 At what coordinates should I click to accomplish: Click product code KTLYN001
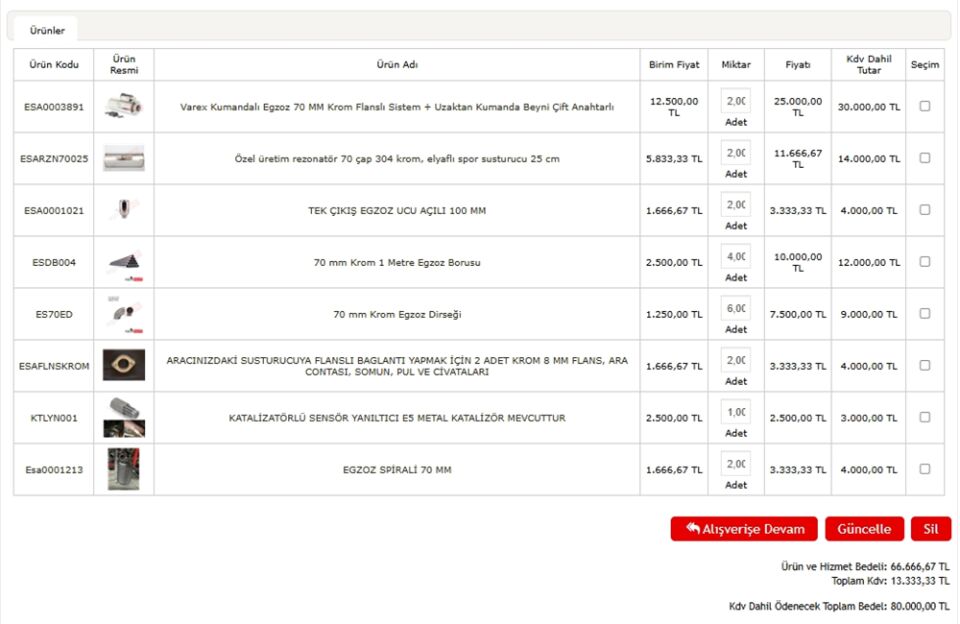click(54, 418)
